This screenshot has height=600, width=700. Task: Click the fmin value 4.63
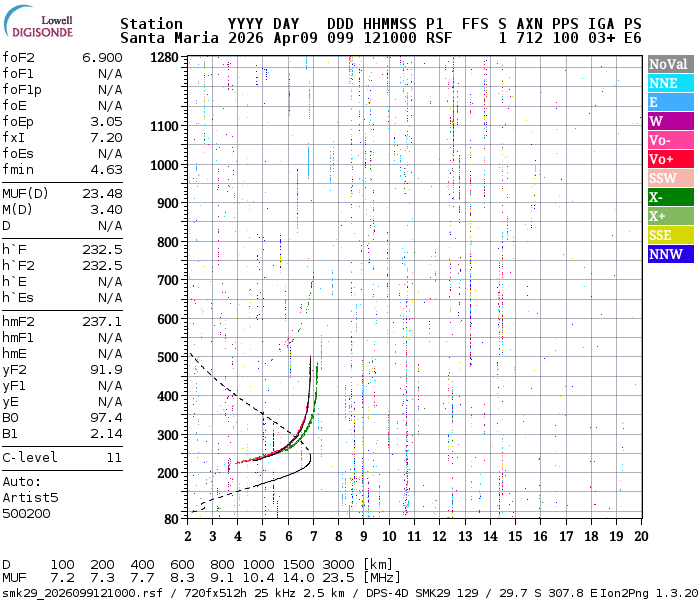click(x=106, y=170)
